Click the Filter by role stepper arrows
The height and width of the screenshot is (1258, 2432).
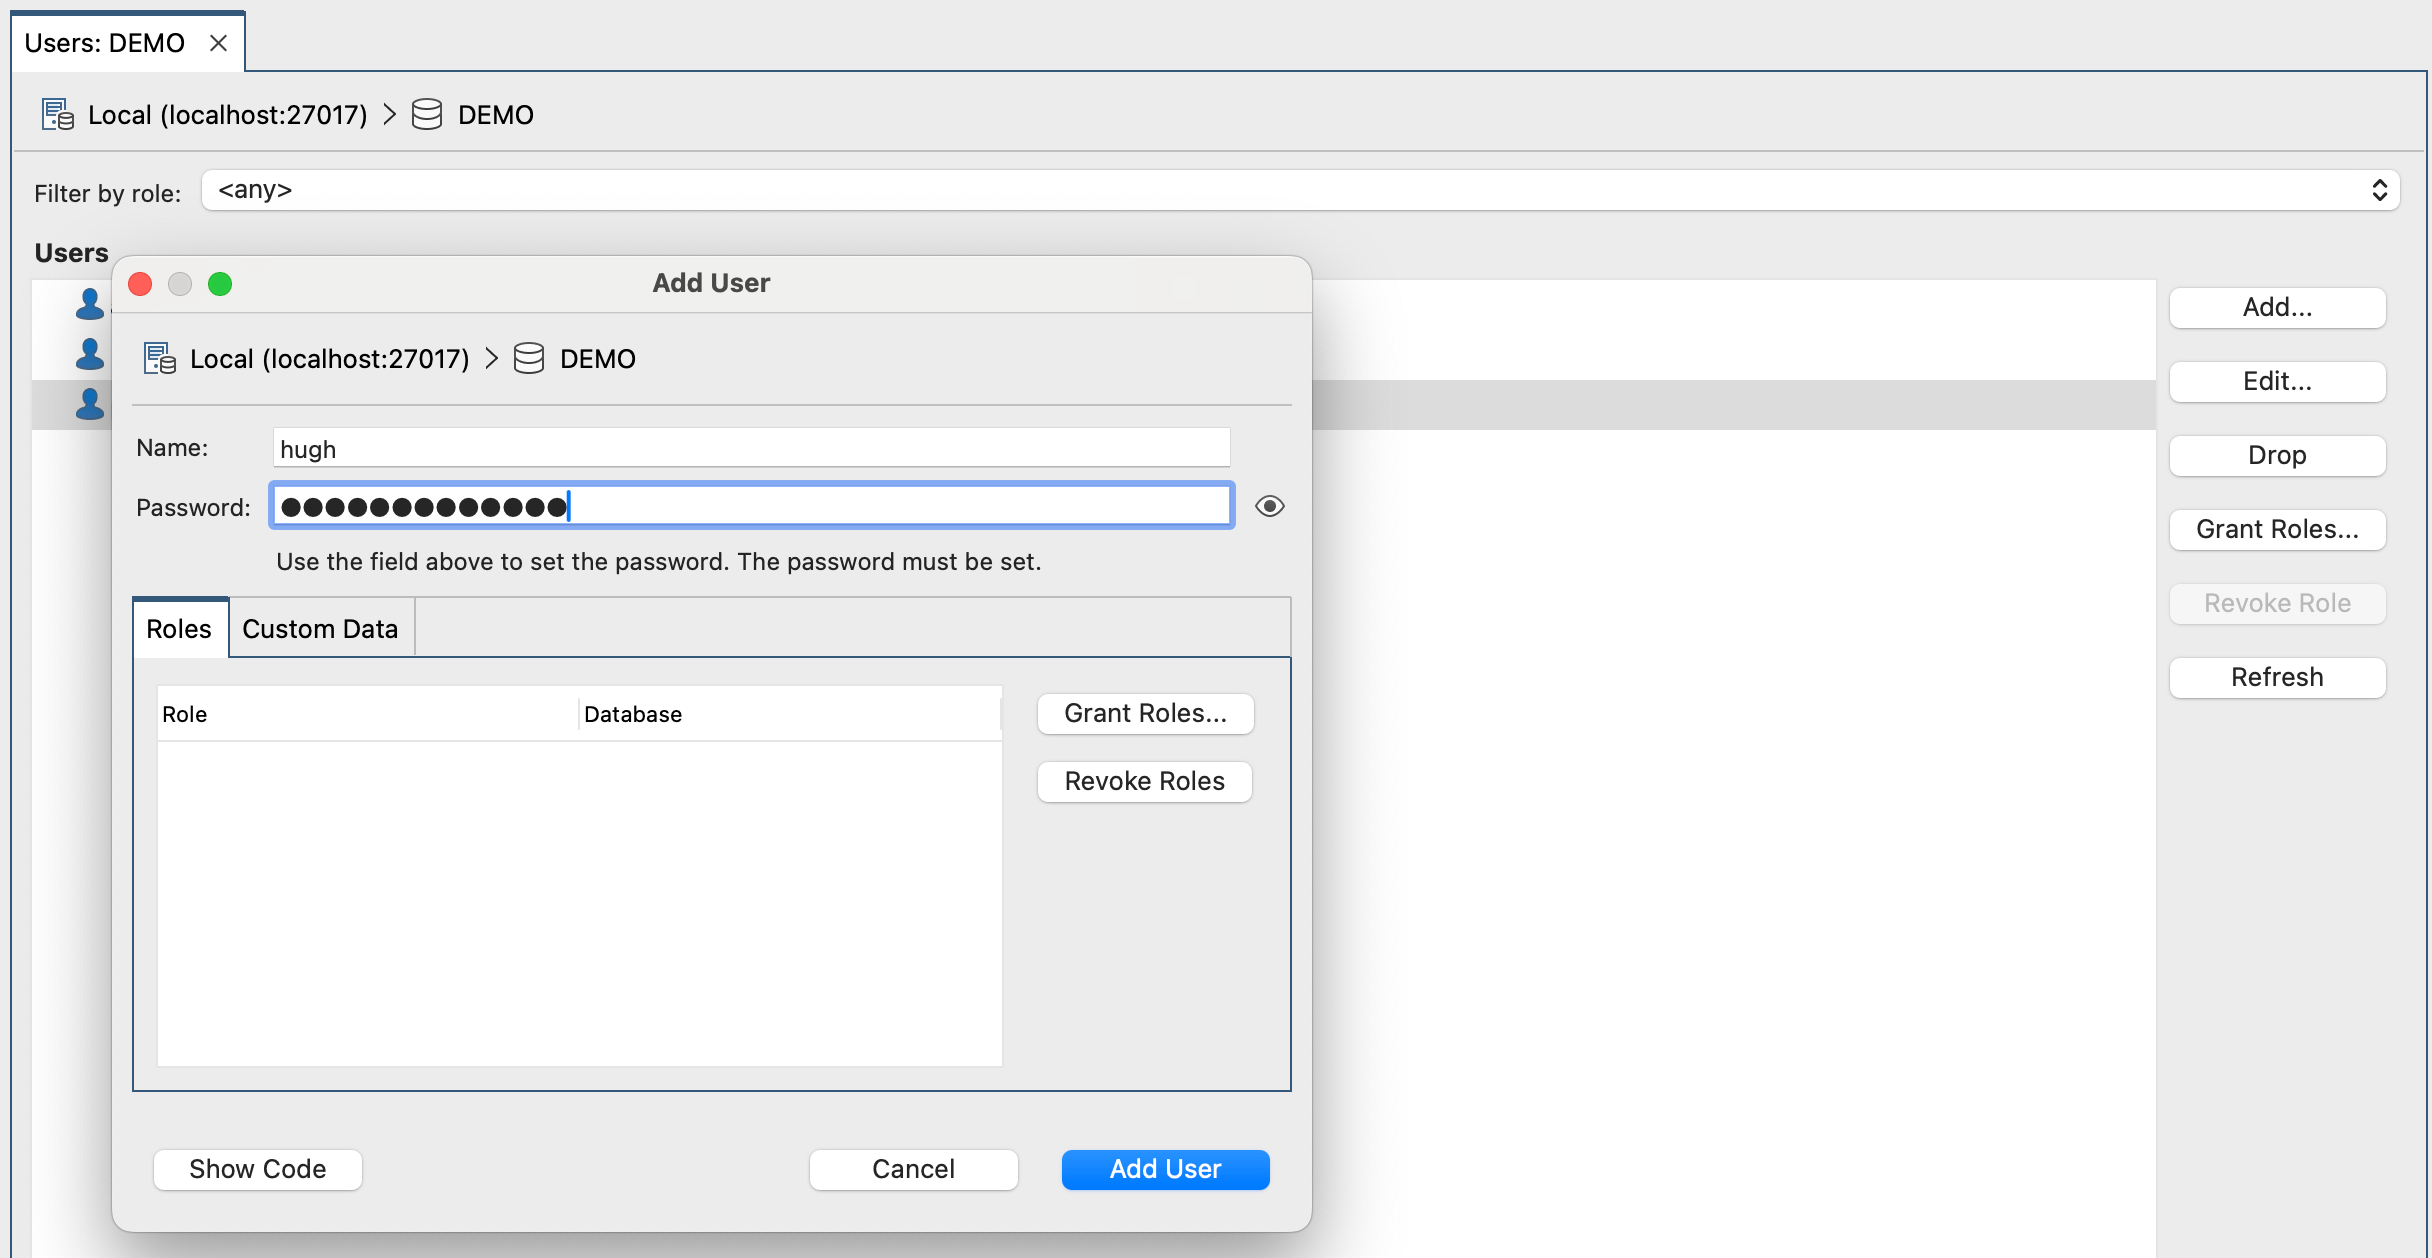coord(2379,190)
